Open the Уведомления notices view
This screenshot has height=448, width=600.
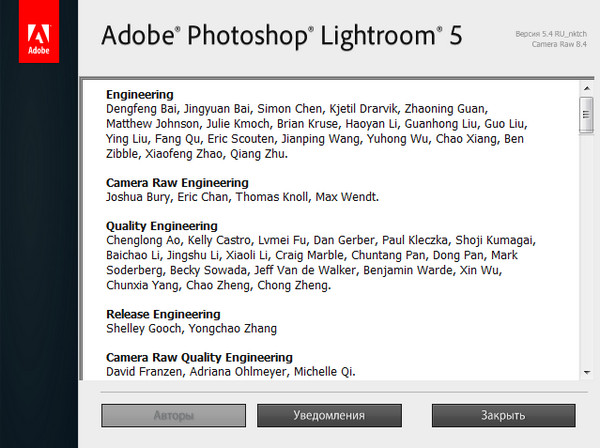[328, 415]
